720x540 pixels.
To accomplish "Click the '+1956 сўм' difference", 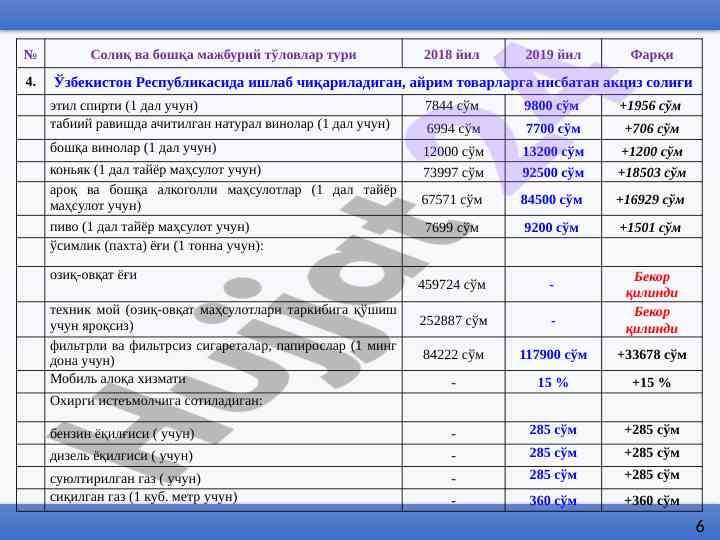I will pos(650,106).
